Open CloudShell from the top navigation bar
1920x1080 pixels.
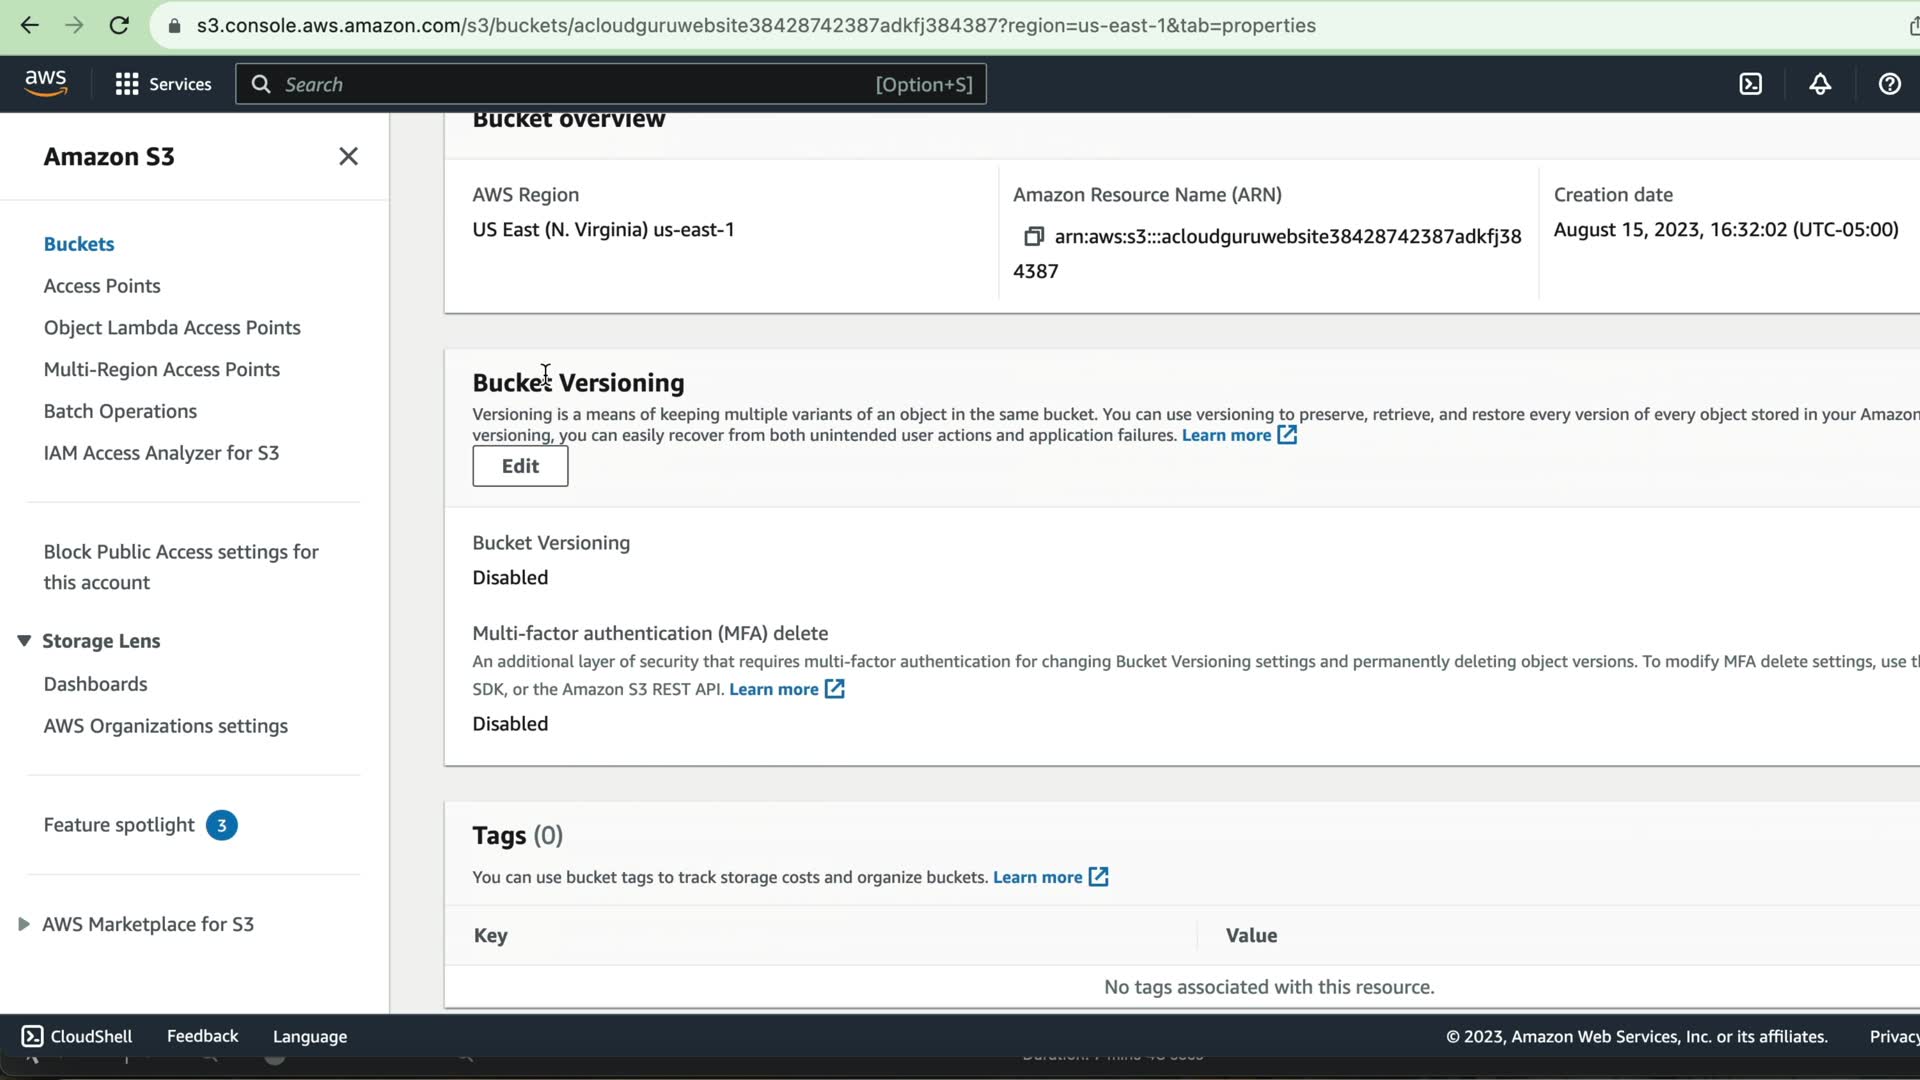(x=1750, y=84)
